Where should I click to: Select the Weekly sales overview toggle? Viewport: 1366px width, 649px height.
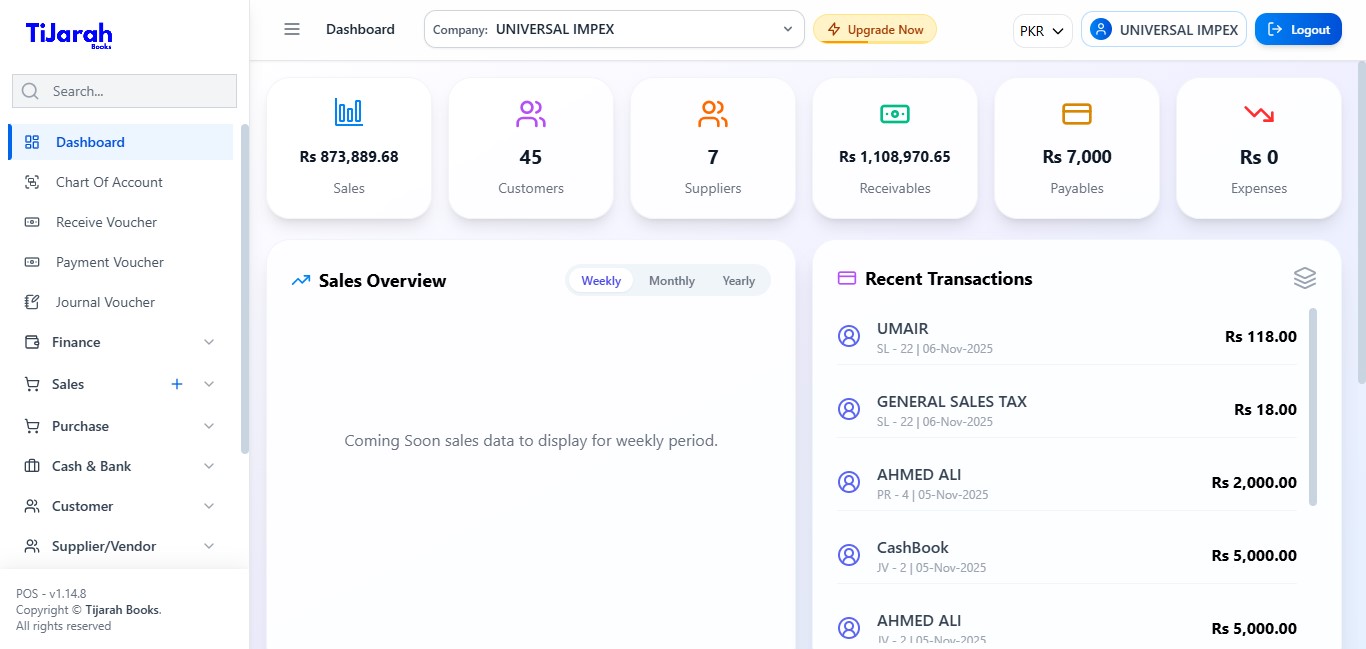pos(600,280)
